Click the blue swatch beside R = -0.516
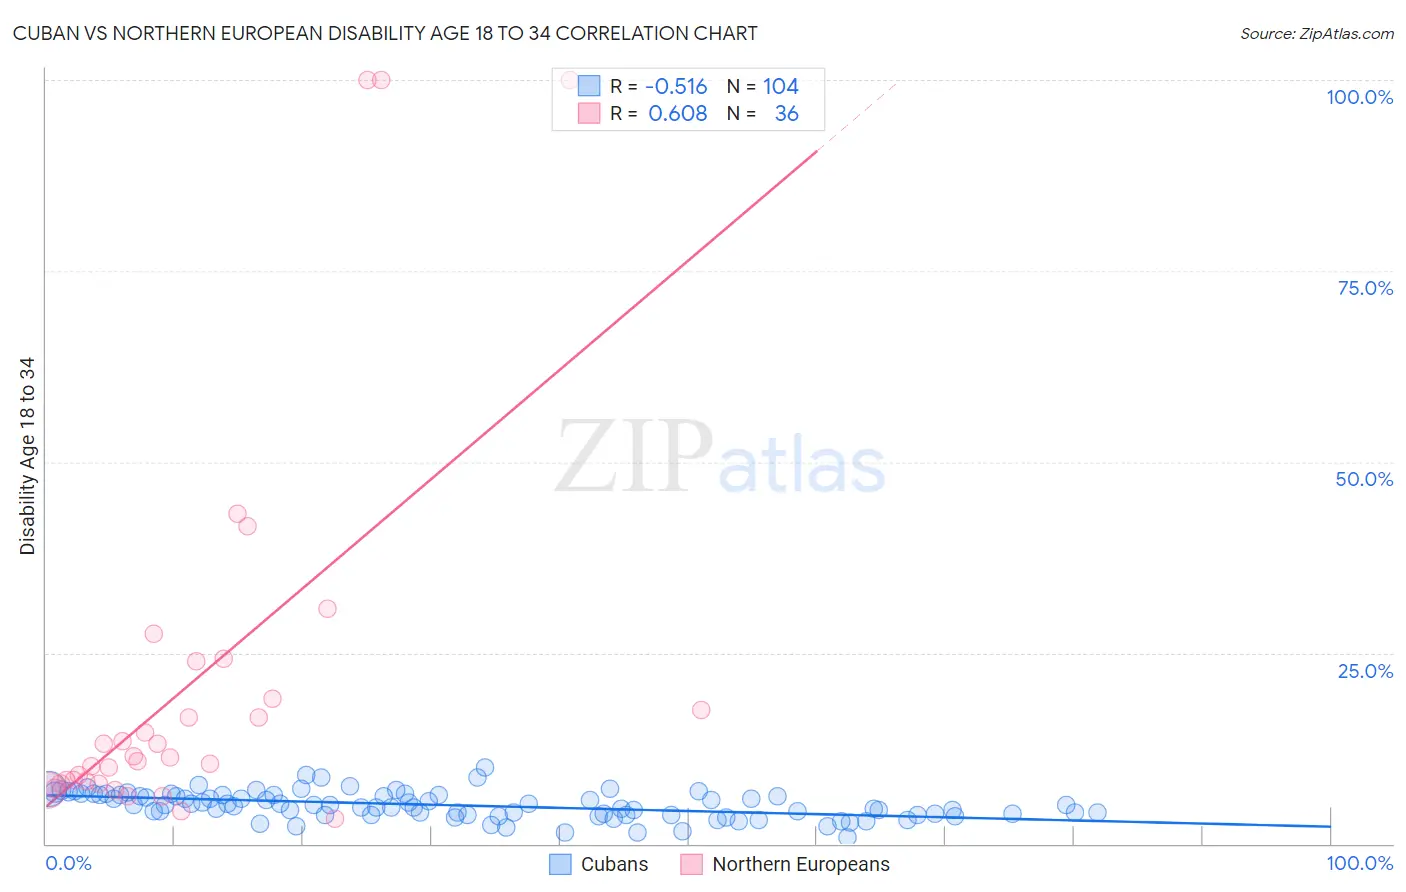 589,86
